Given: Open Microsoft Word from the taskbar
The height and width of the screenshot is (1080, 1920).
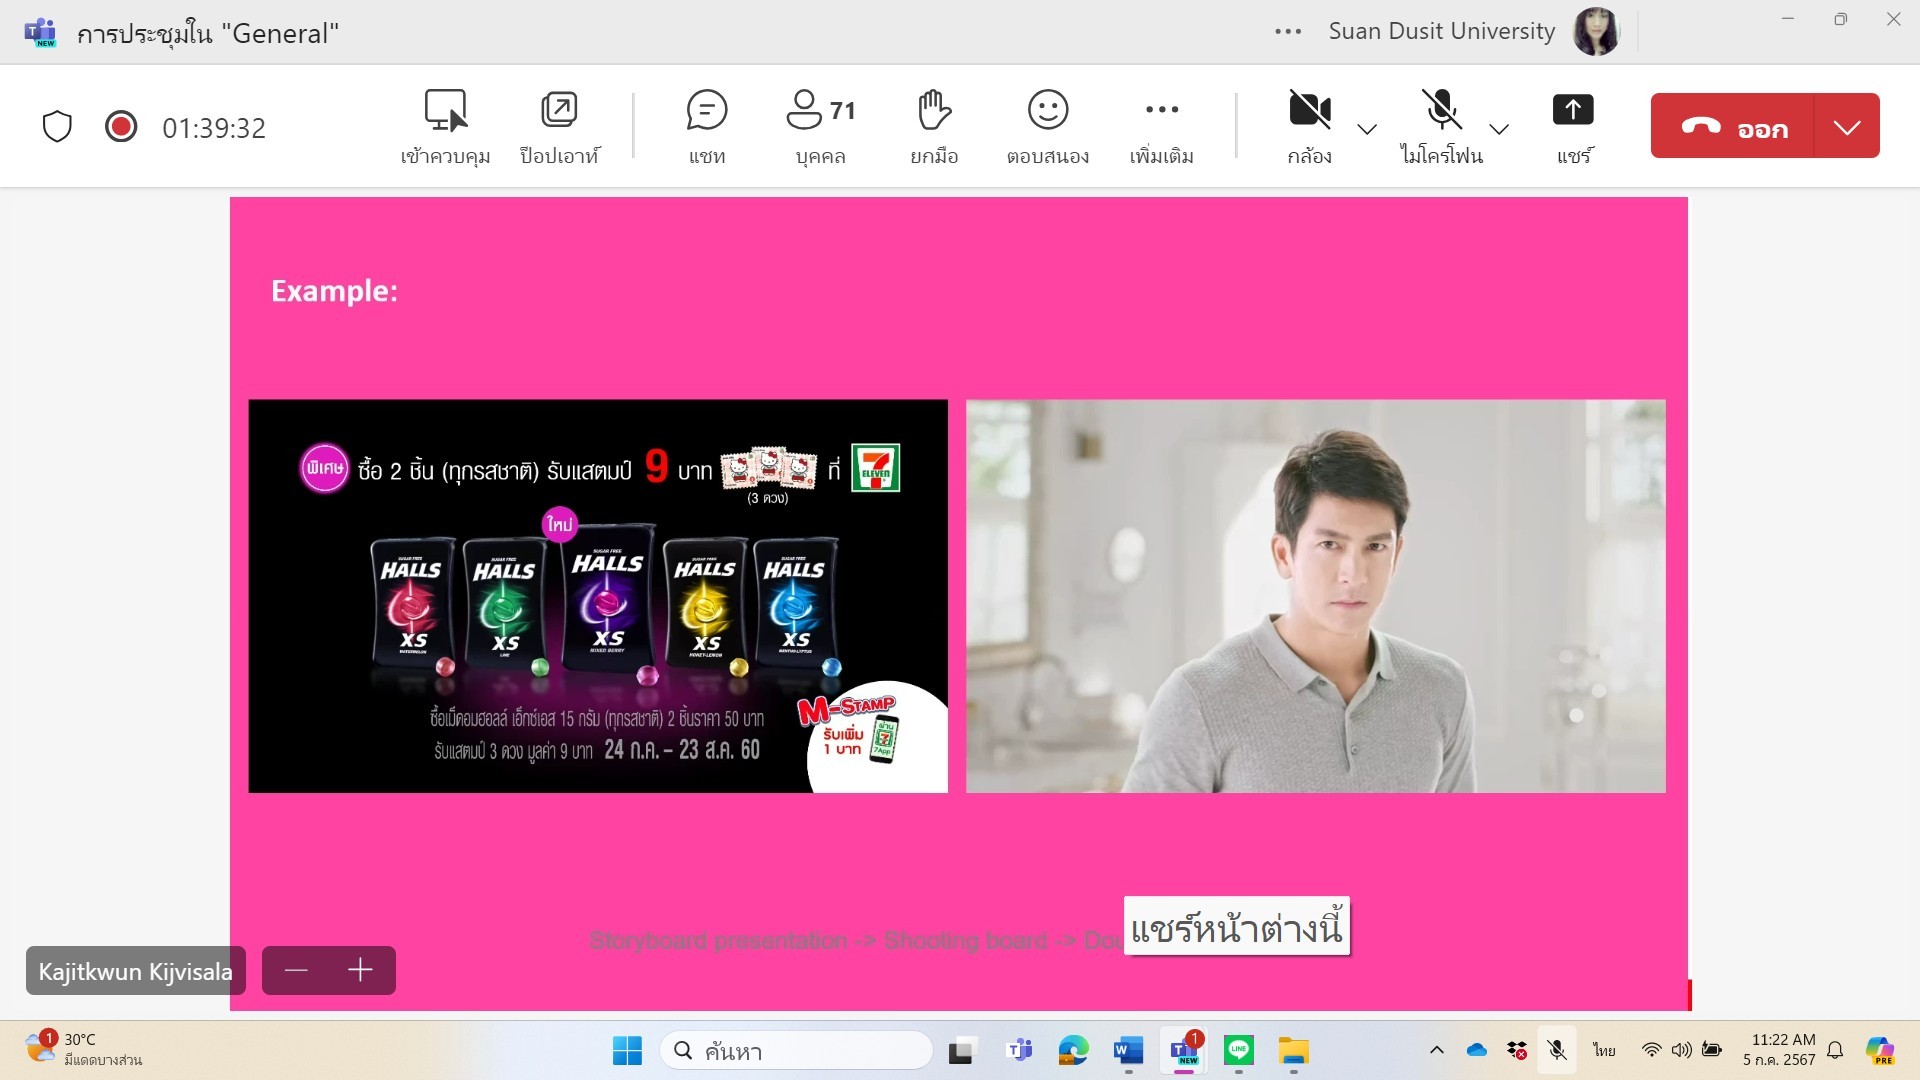Looking at the screenshot, I should pyautogui.click(x=1128, y=1051).
